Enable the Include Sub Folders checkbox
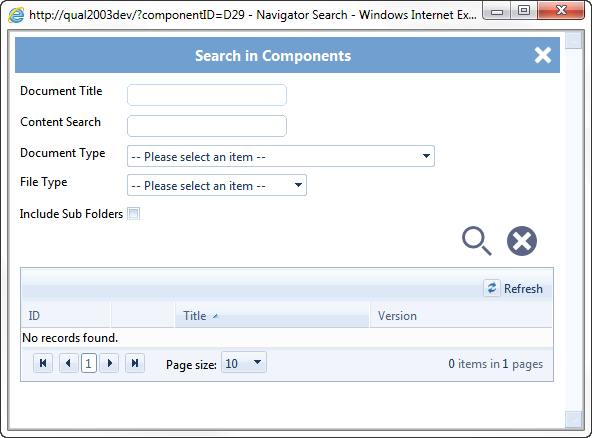Screen dimensions: 592x438 [x=133, y=214]
